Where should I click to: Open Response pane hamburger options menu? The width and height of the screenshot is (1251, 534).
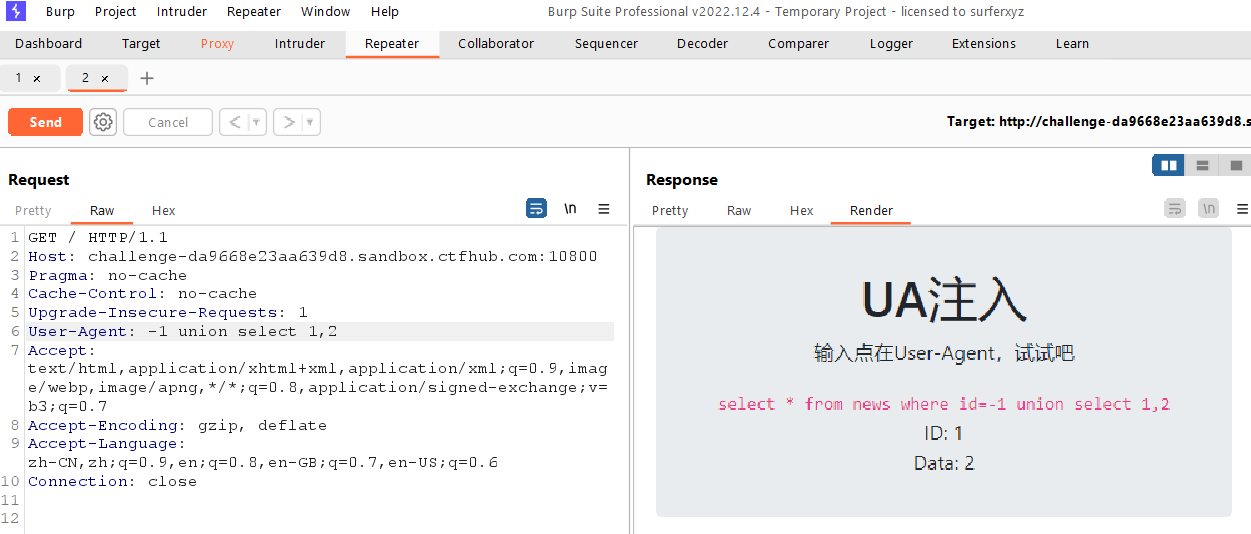[1242, 208]
